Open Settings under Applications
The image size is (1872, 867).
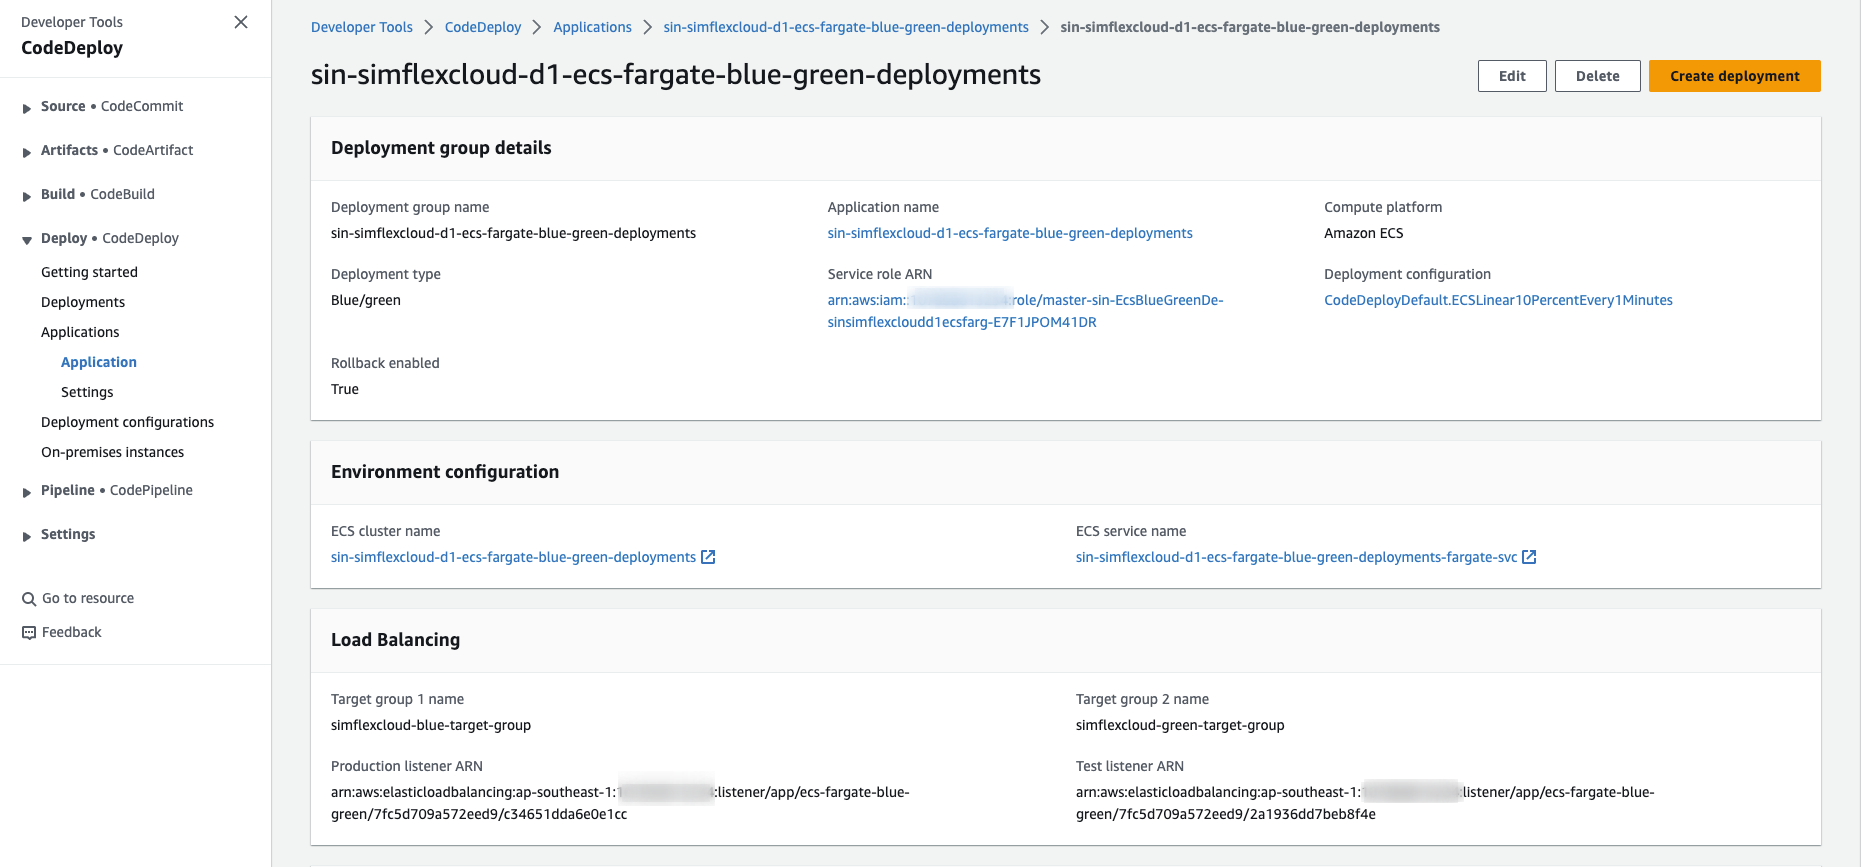click(x=87, y=392)
